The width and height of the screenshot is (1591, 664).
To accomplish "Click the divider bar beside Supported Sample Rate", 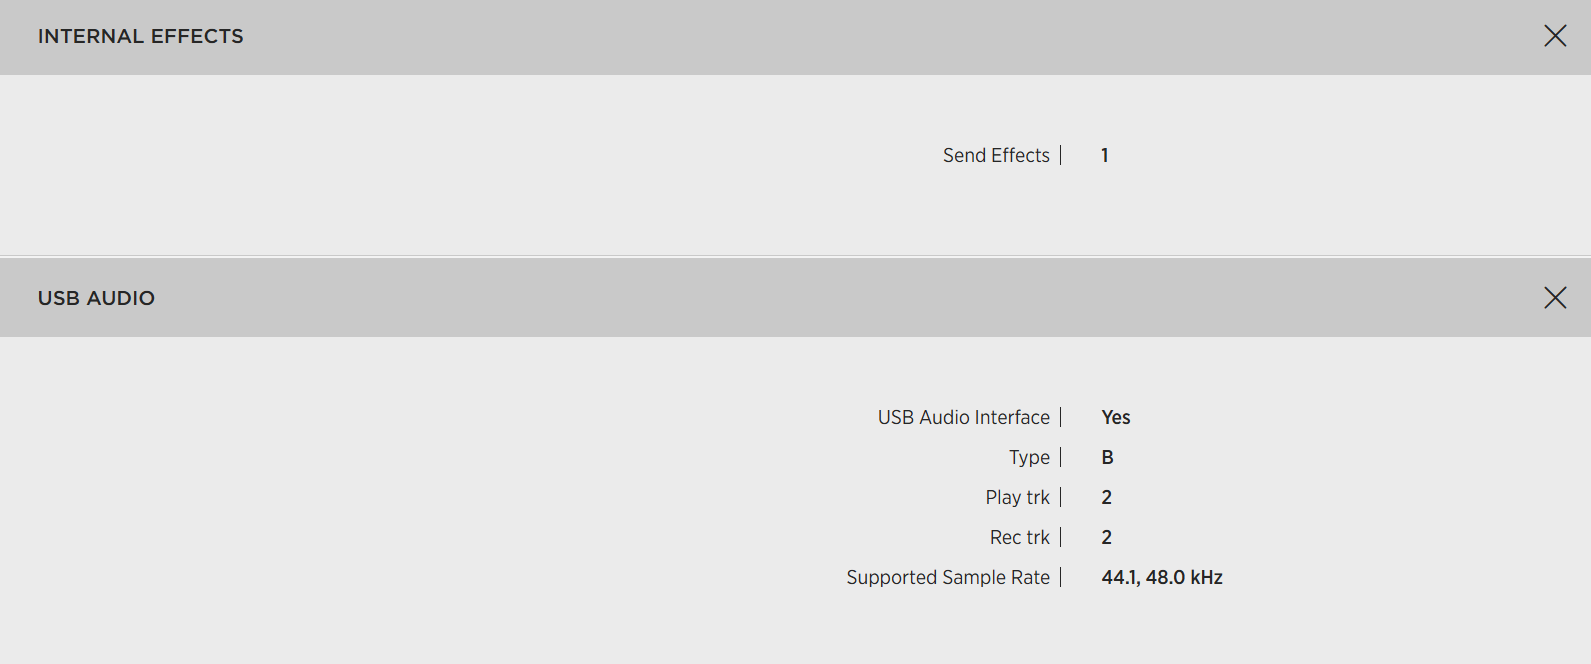I will click(x=1061, y=577).
